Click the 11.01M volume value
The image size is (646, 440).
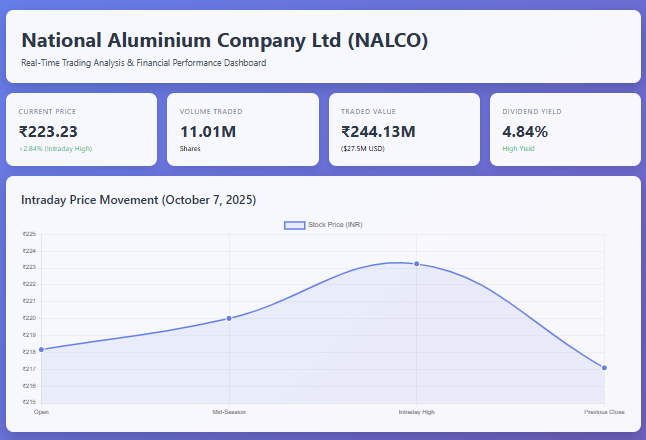[x=208, y=132]
